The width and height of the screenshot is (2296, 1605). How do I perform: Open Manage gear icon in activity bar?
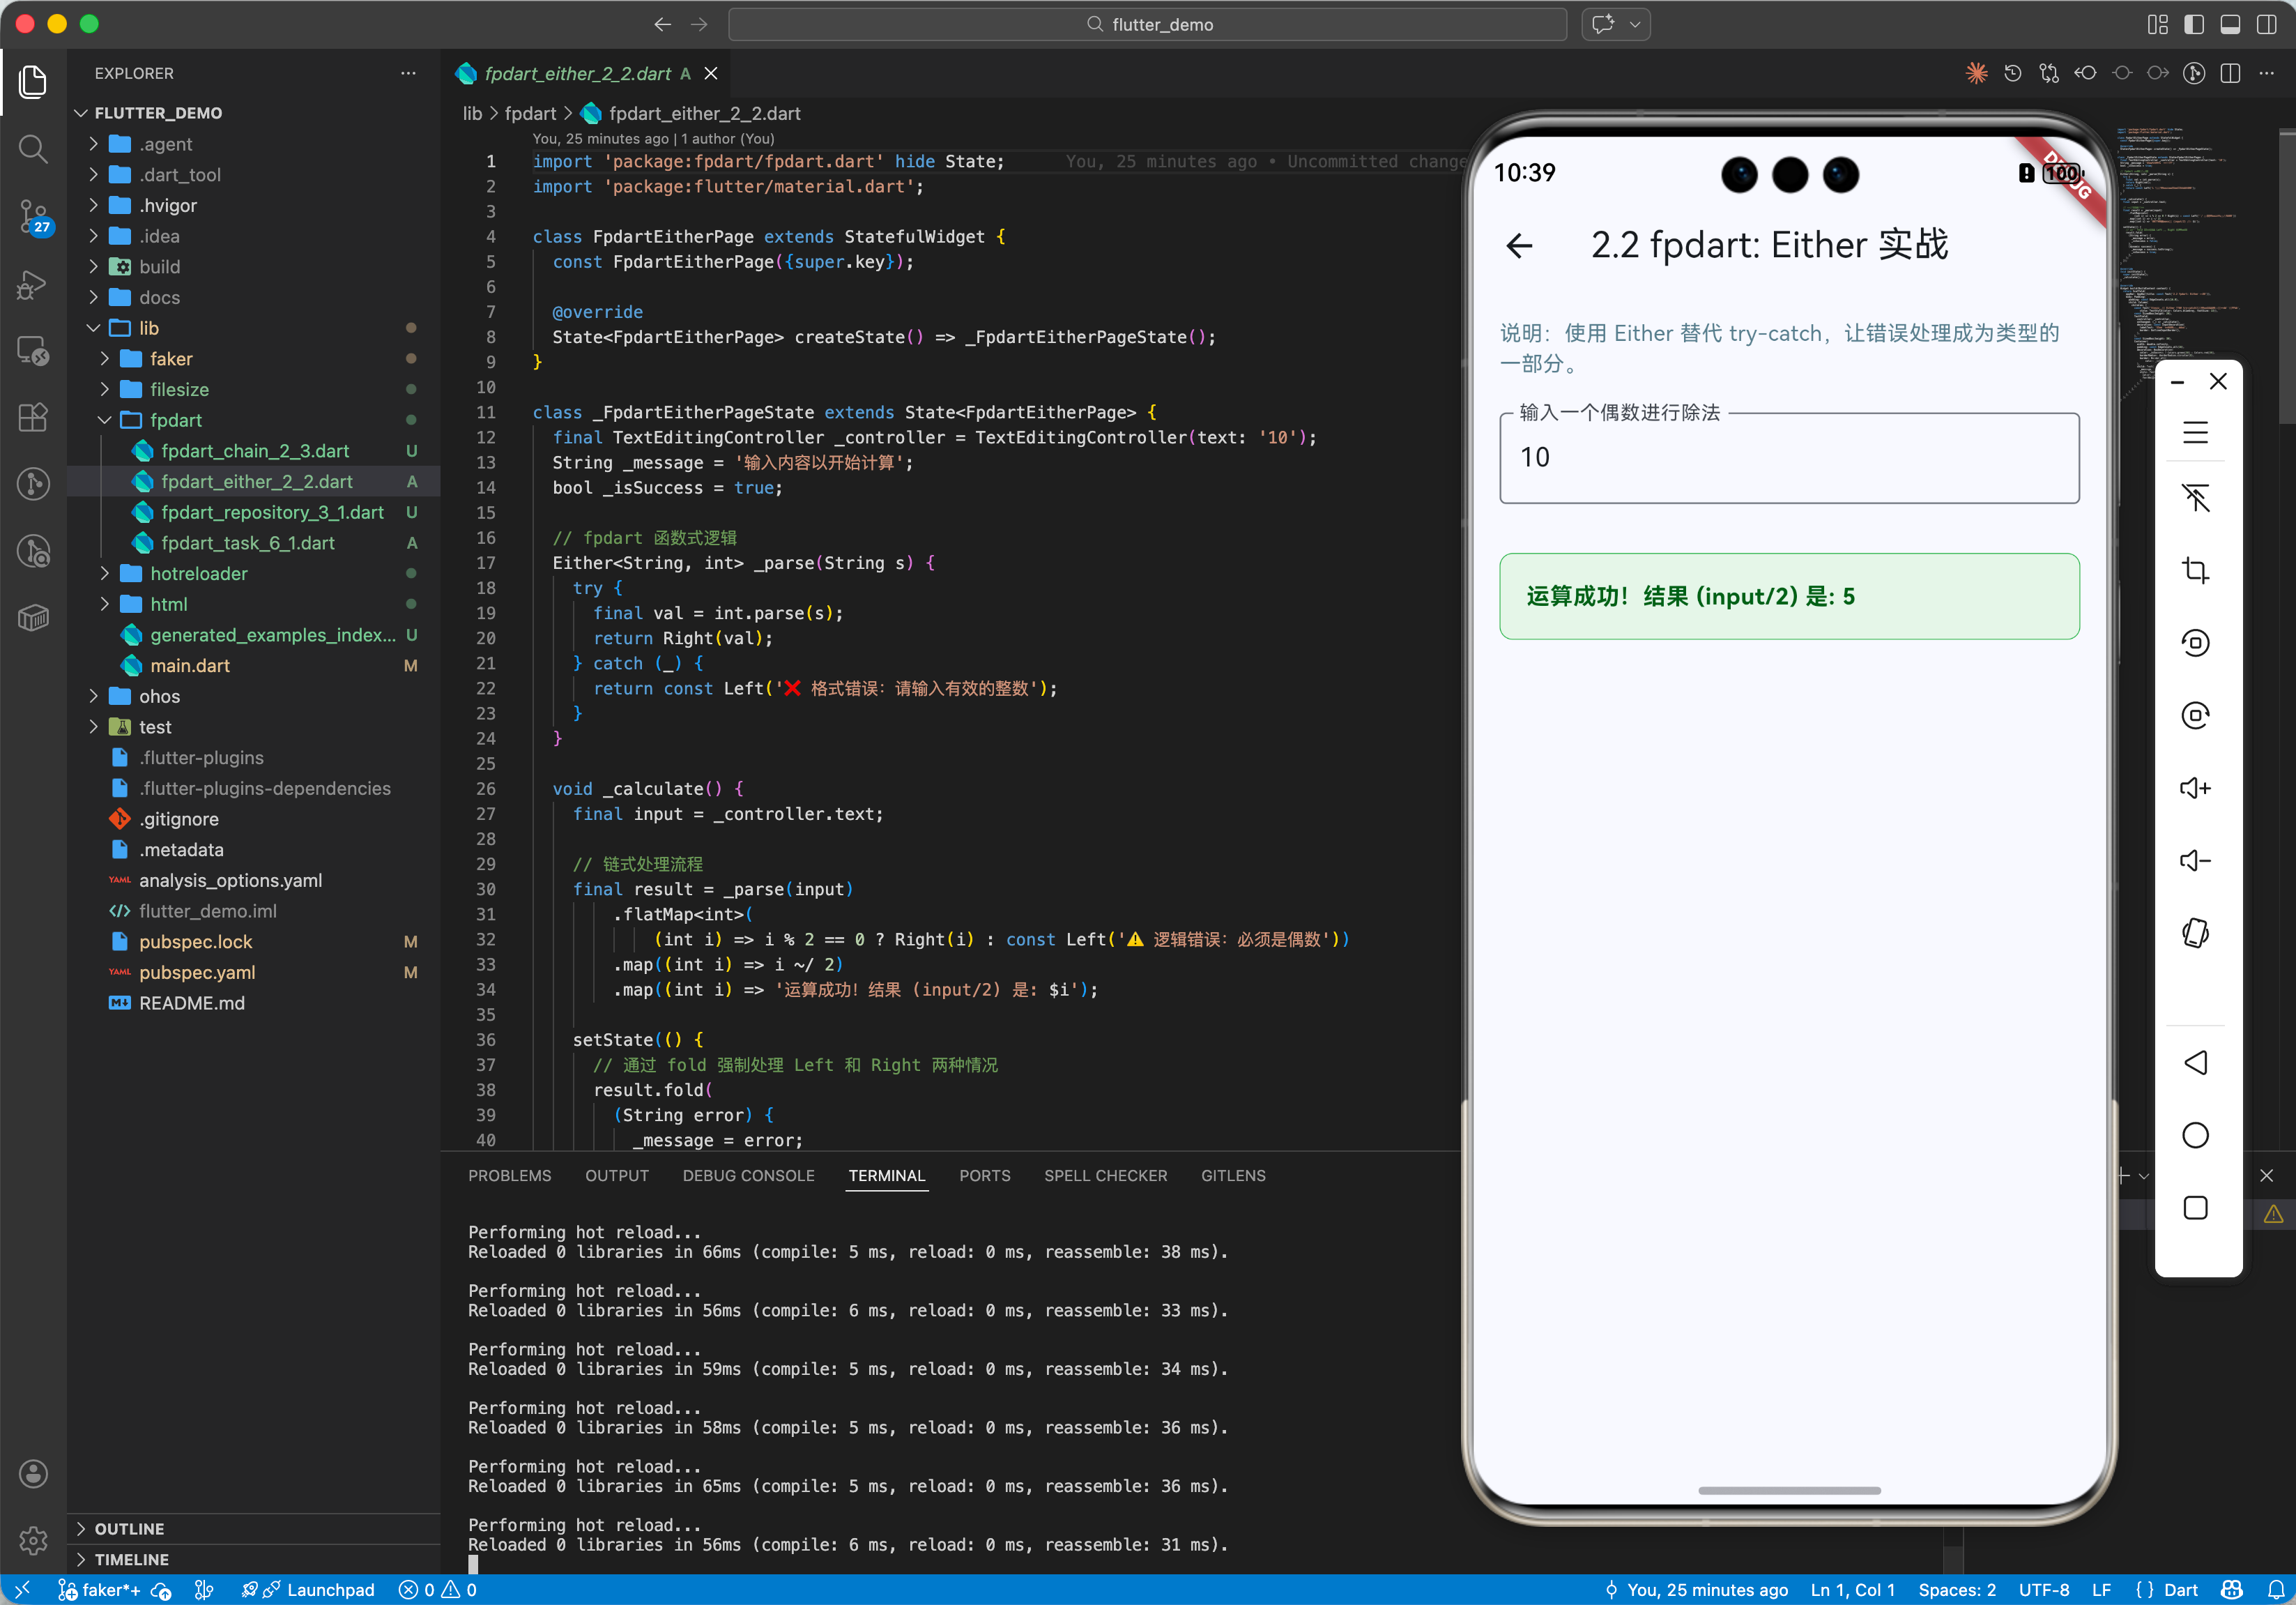[33, 1540]
